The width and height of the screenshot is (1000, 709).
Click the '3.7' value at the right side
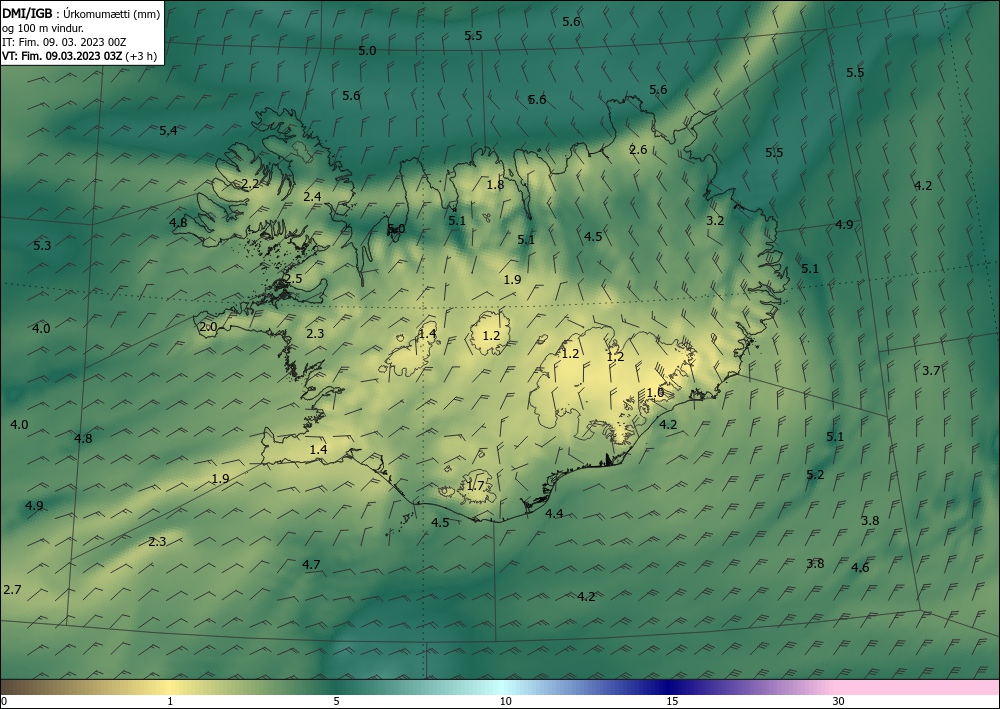coord(931,370)
